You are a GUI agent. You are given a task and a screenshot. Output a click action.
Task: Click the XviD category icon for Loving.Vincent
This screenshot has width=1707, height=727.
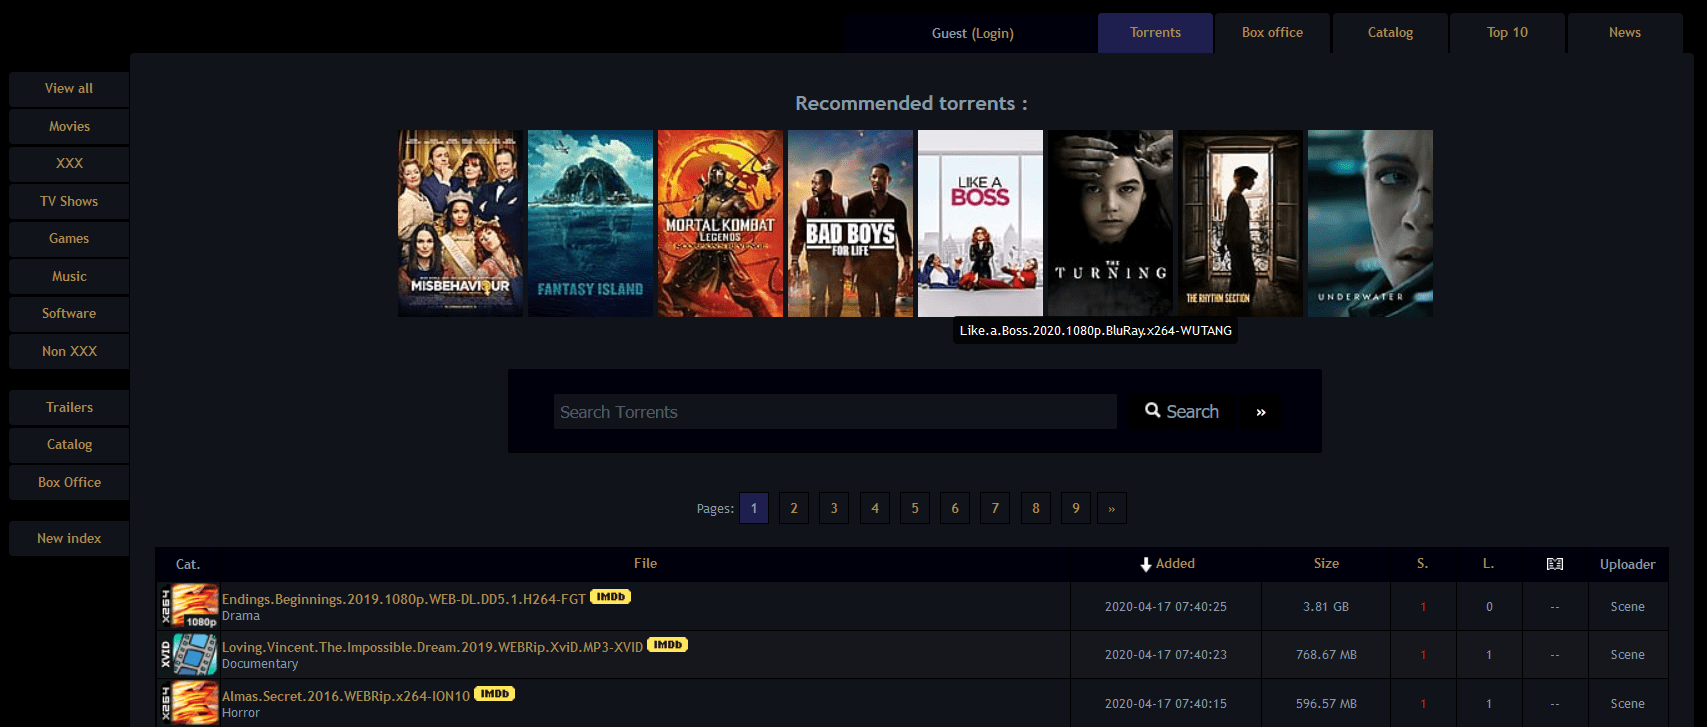[189, 654]
